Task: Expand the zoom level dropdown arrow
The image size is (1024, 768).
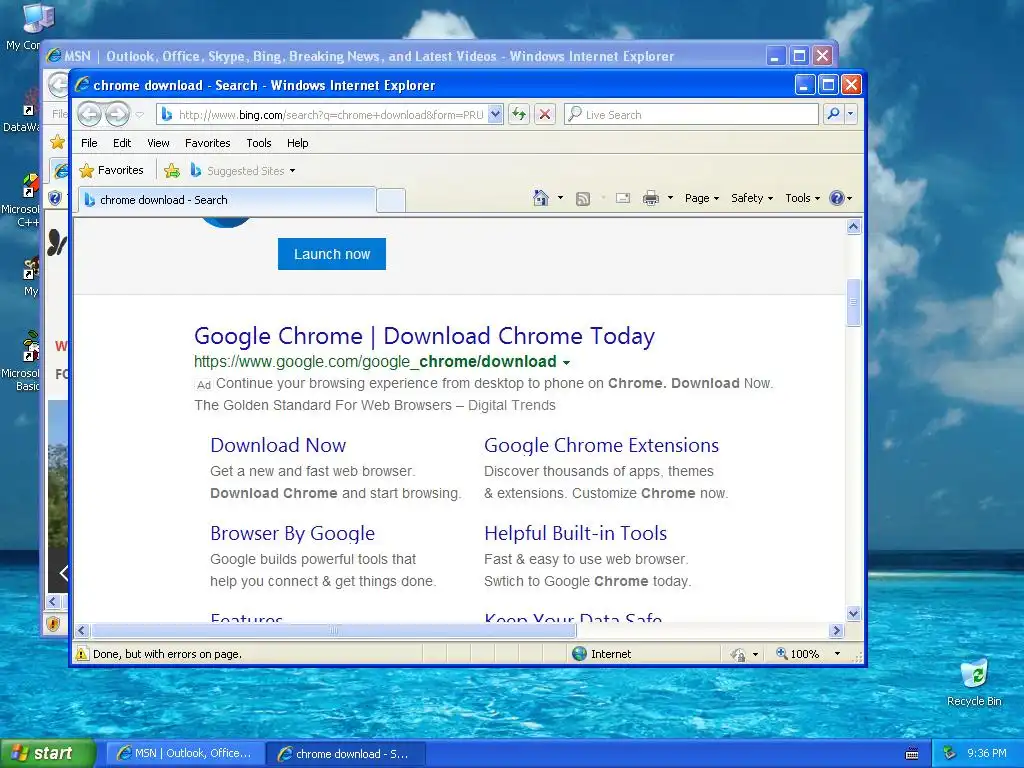Action: tap(837, 654)
